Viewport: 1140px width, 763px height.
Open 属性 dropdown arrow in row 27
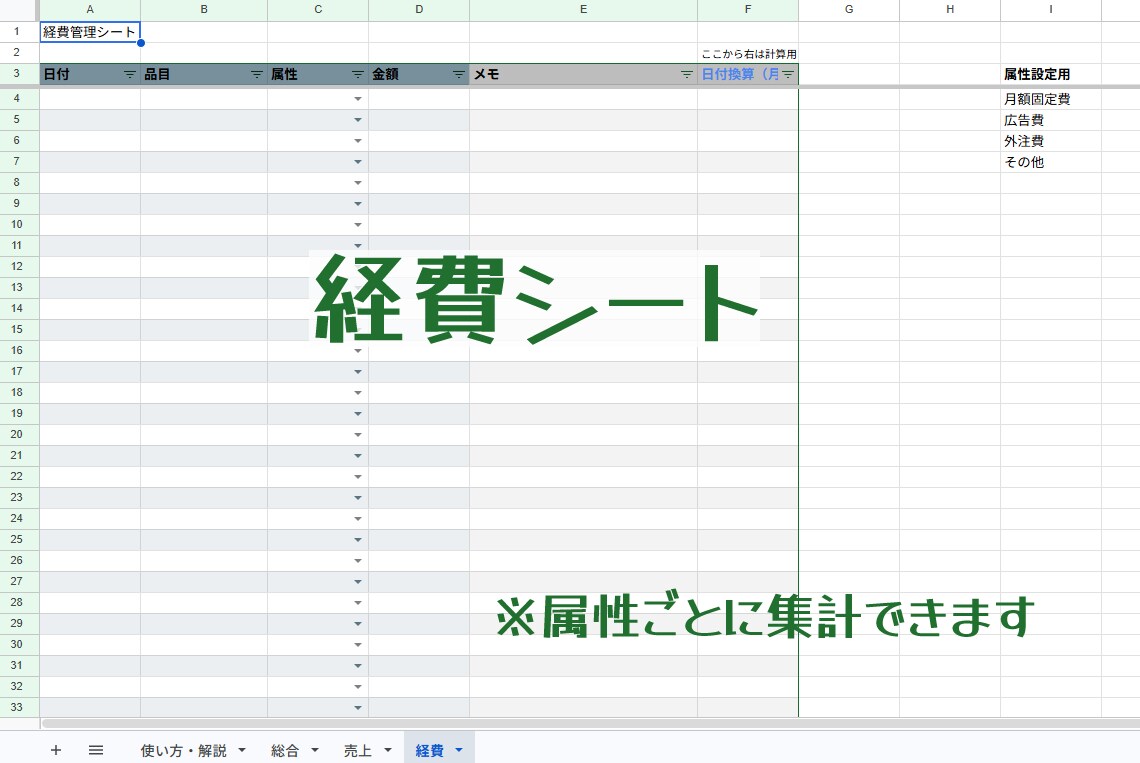(x=358, y=582)
